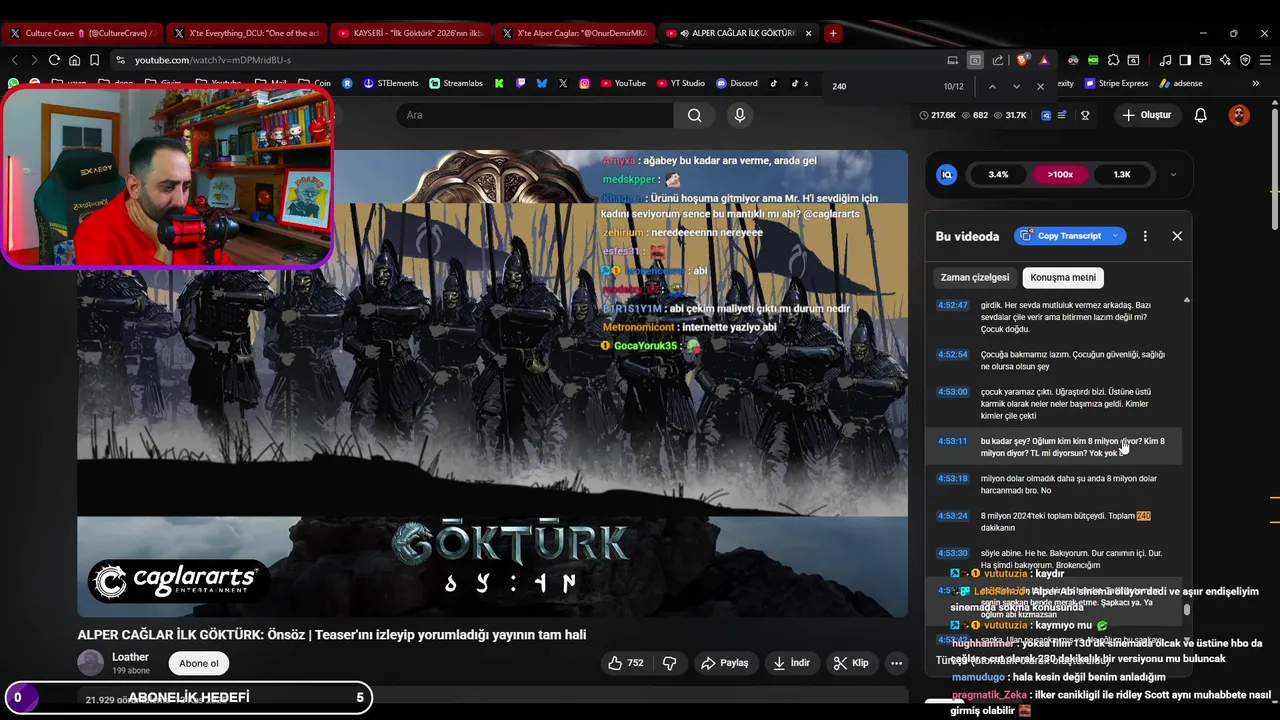Image resolution: width=1280 pixels, height=720 pixels.
Task: Open the Brave wallet icon
Action: [1205, 60]
